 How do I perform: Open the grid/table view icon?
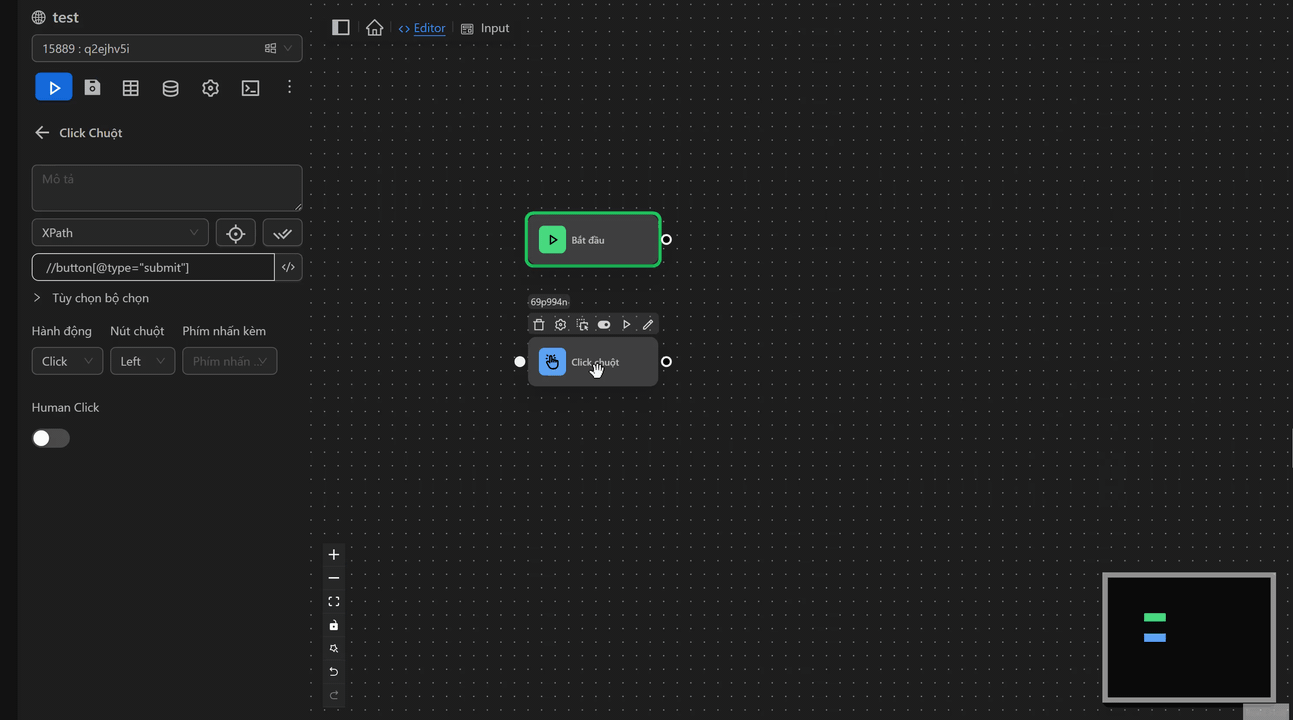130,88
